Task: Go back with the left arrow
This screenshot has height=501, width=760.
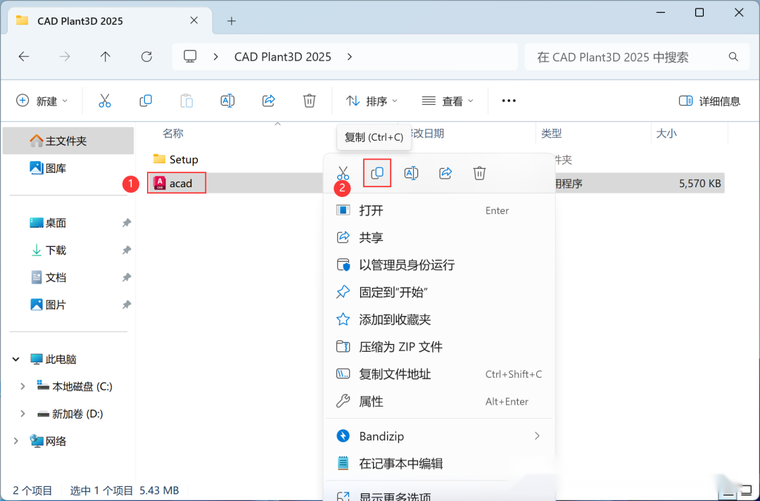Action: (x=24, y=57)
